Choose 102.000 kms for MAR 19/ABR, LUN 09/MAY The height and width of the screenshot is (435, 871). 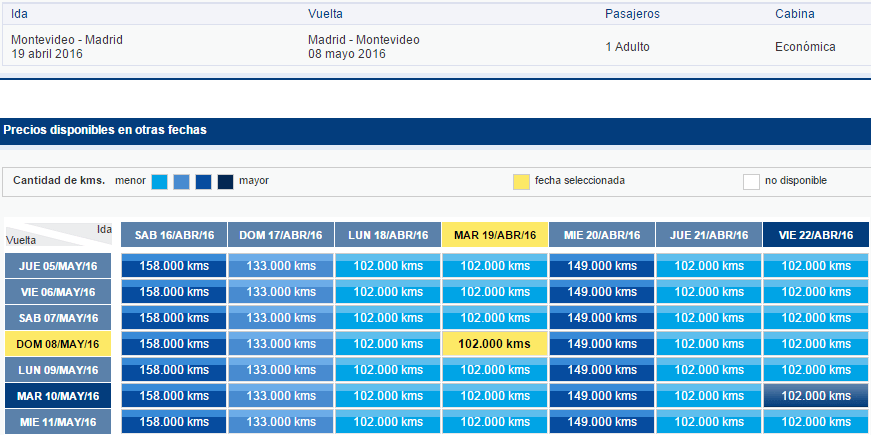tap(495, 370)
